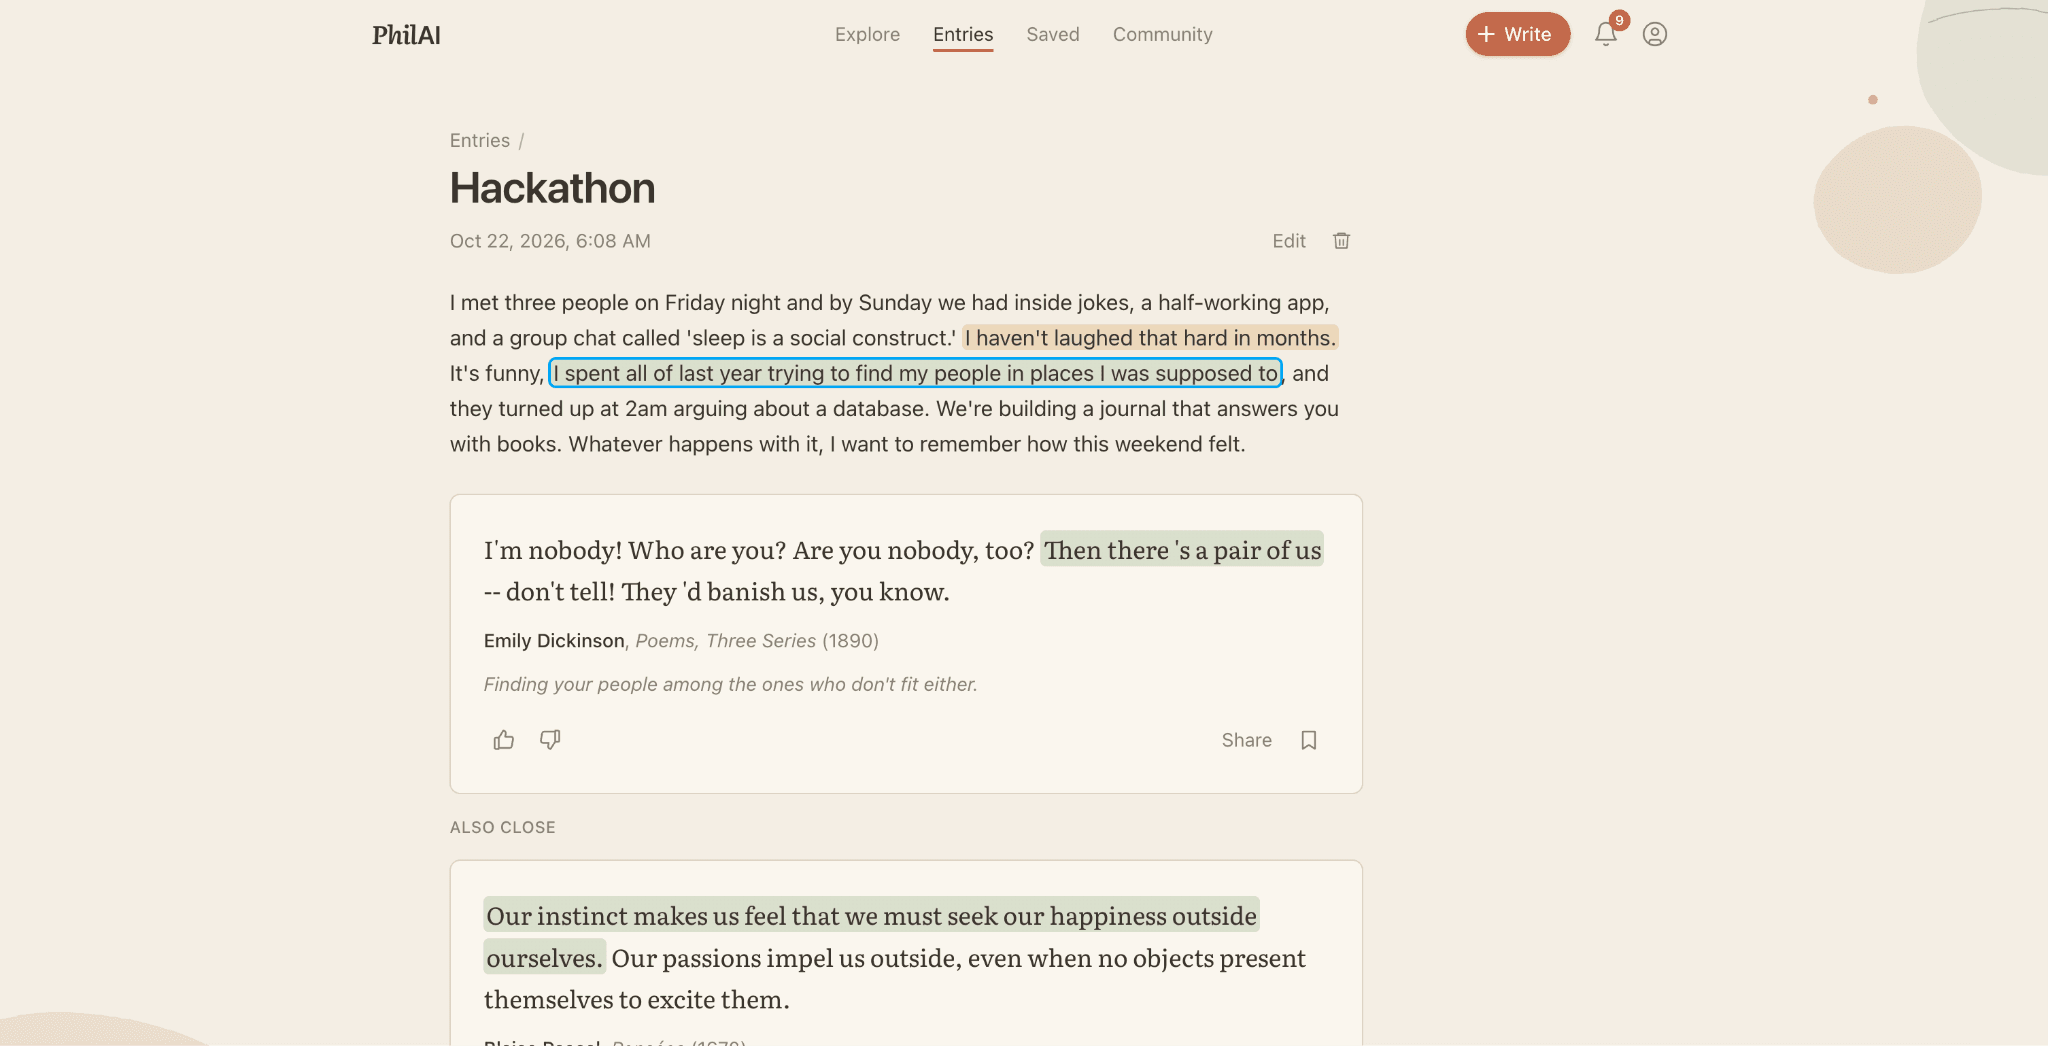The image size is (2048, 1046).
Task: Navigate to Entries breadcrumb link
Action: [x=480, y=141]
